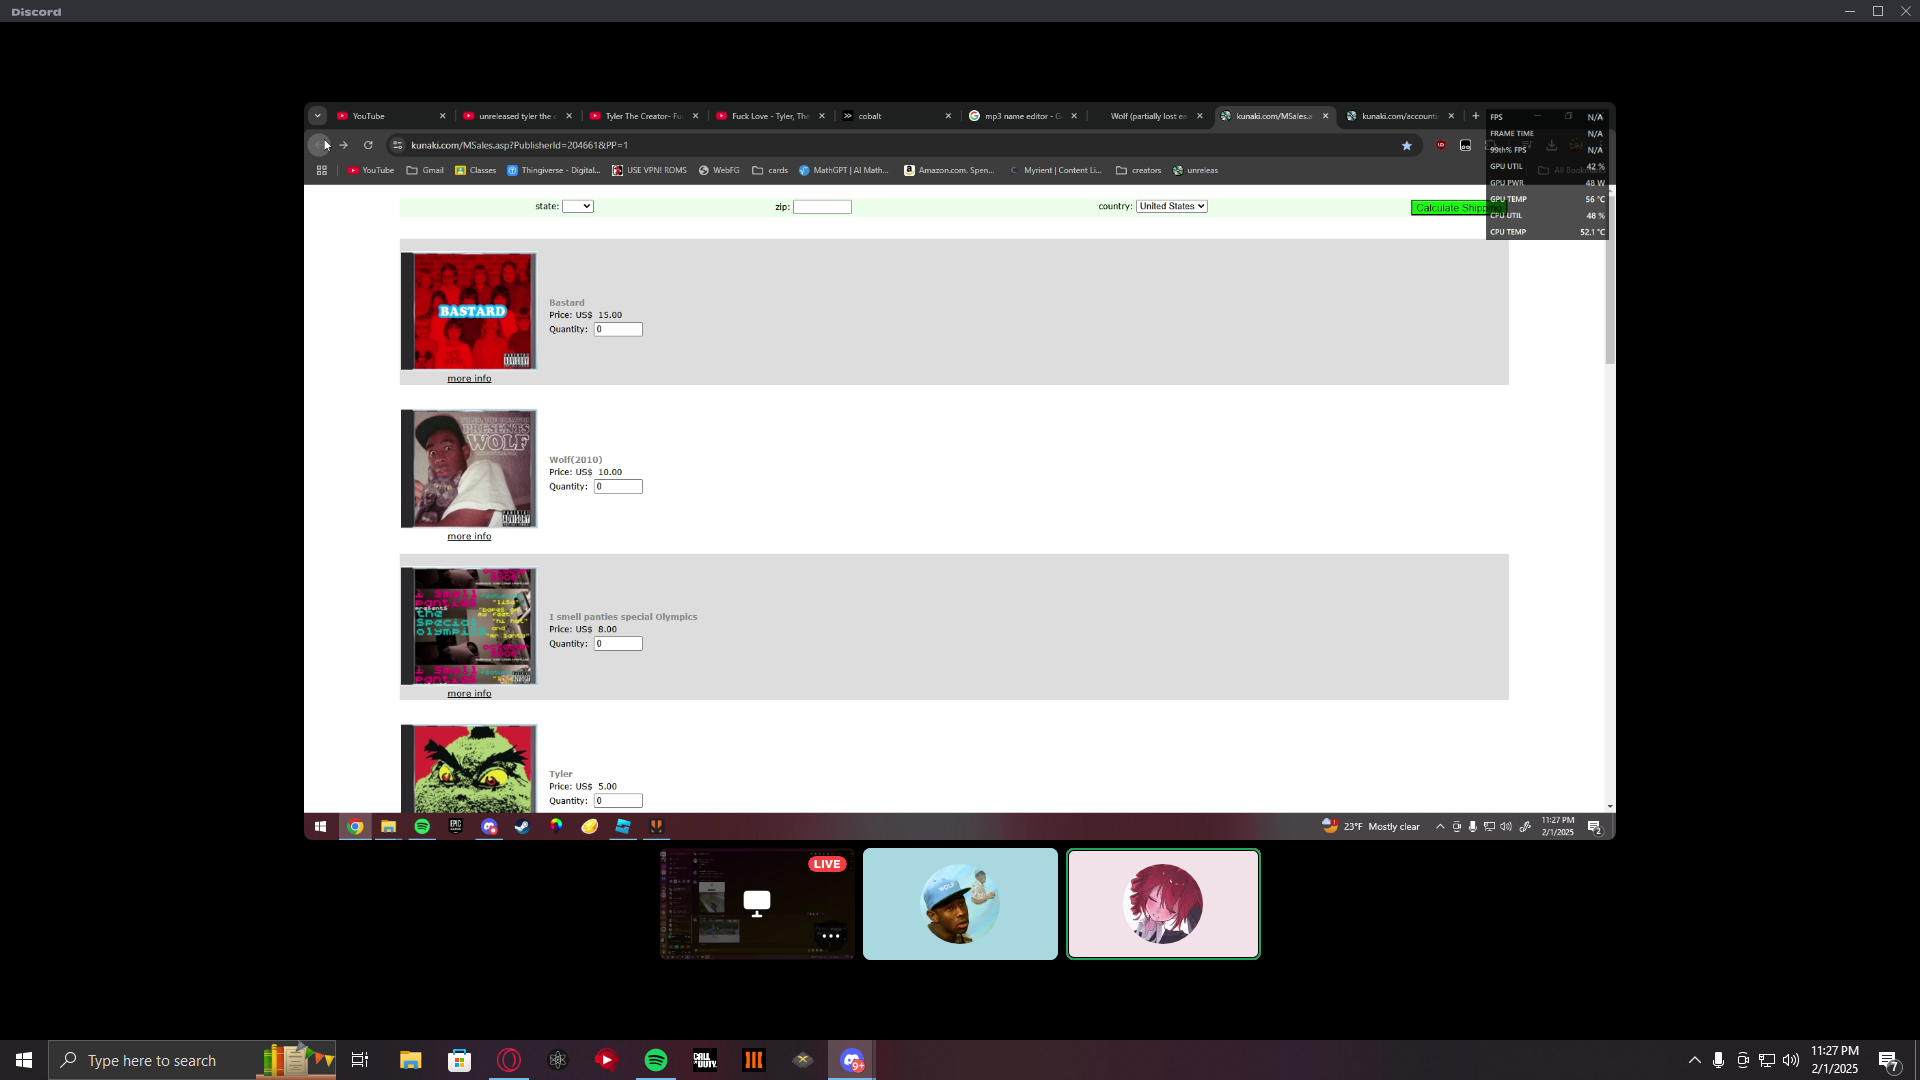Image resolution: width=1920 pixels, height=1080 pixels.
Task: Open the state dropdown
Action: pos(578,206)
